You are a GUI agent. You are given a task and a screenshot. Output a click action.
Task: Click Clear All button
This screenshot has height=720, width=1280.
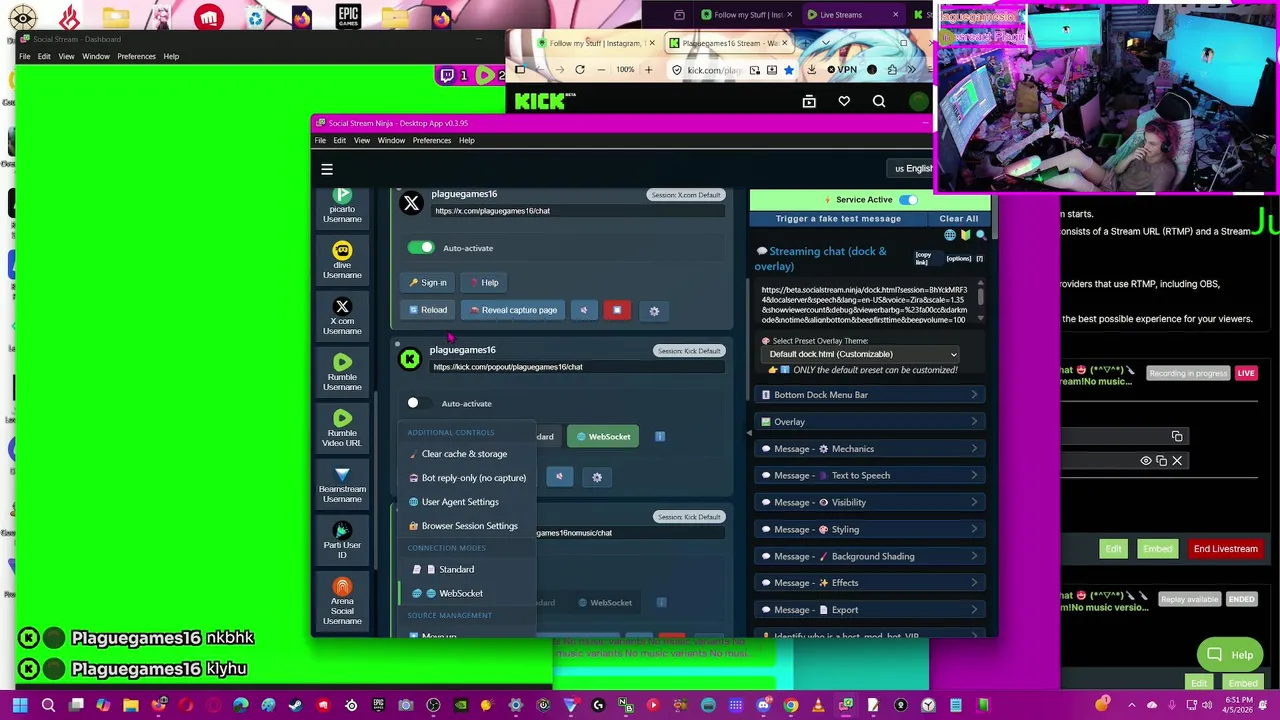[x=959, y=219]
